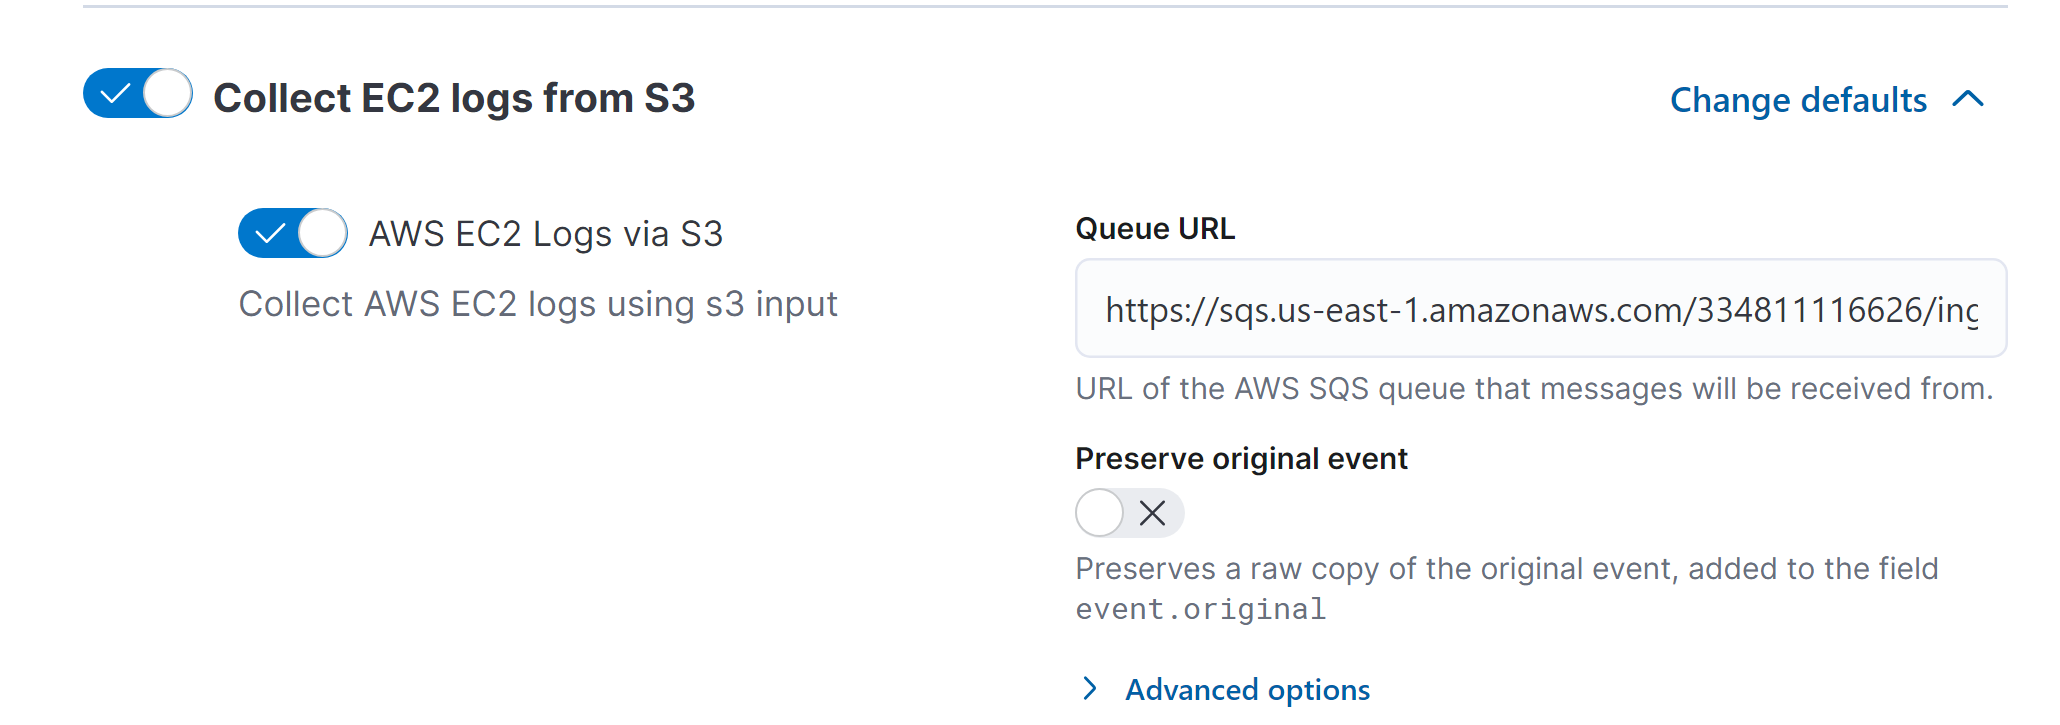The width and height of the screenshot is (2060, 725).
Task: Click the white knob of Preserve original event switch
Action: tap(1100, 514)
